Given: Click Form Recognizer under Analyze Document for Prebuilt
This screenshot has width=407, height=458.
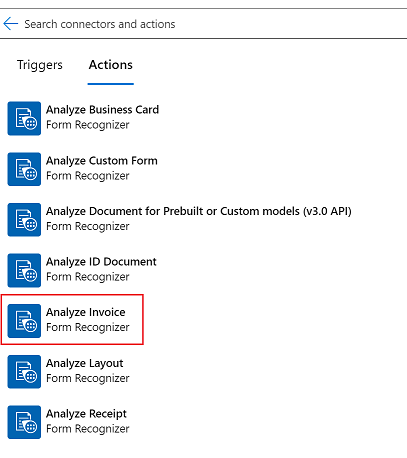Looking at the screenshot, I should (88, 226).
